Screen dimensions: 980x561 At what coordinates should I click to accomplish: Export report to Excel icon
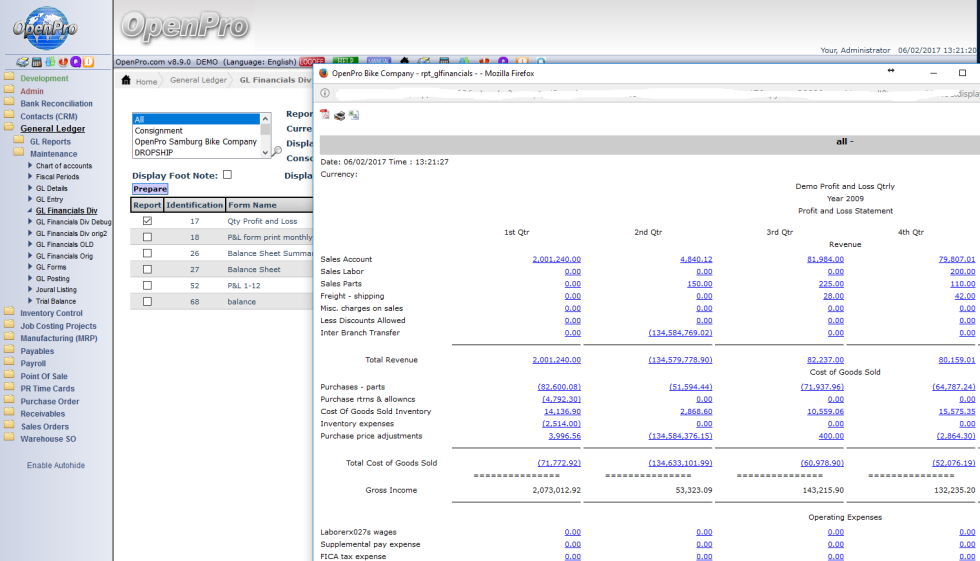354,115
